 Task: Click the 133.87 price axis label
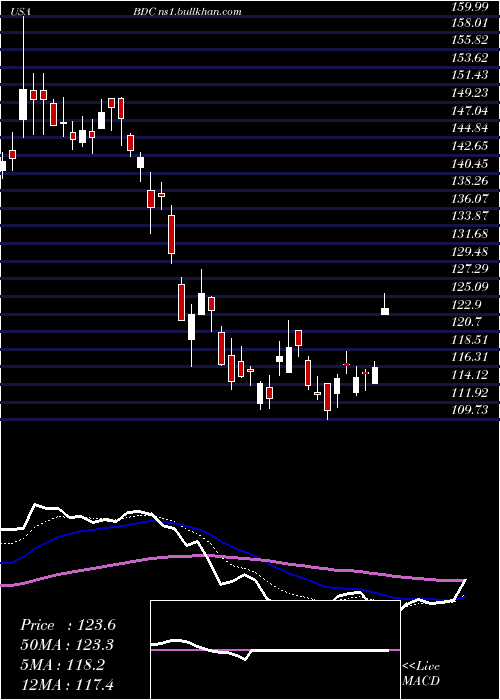[469, 217]
